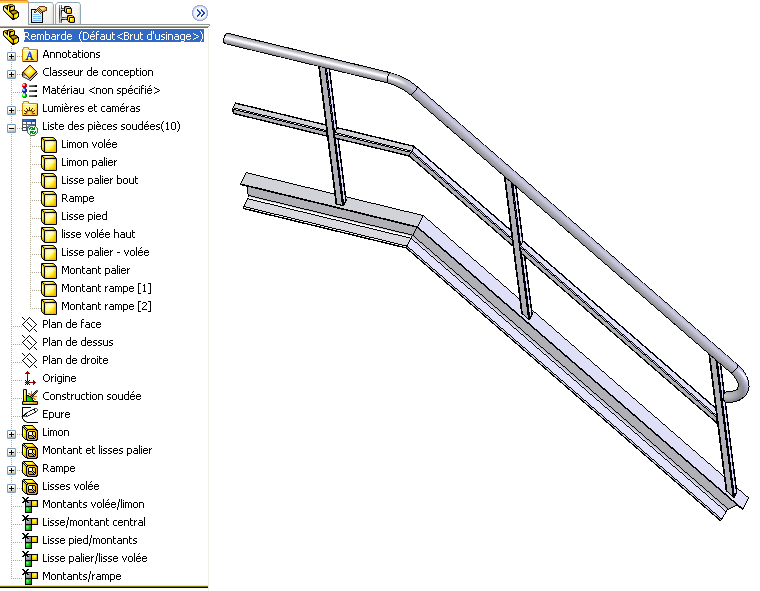Click the Matériau non spécifié icon

30,91
